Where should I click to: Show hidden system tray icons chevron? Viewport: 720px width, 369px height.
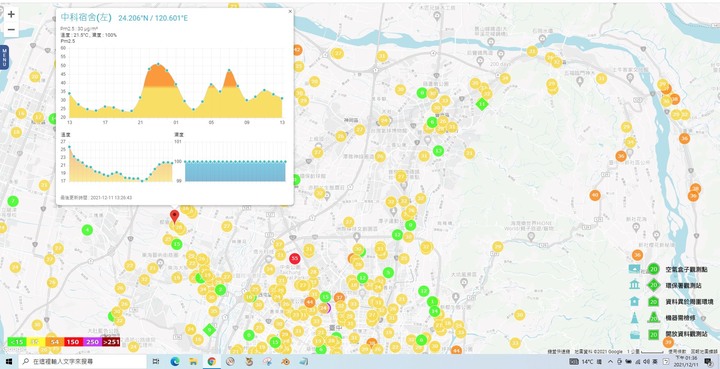pyautogui.click(x=610, y=362)
